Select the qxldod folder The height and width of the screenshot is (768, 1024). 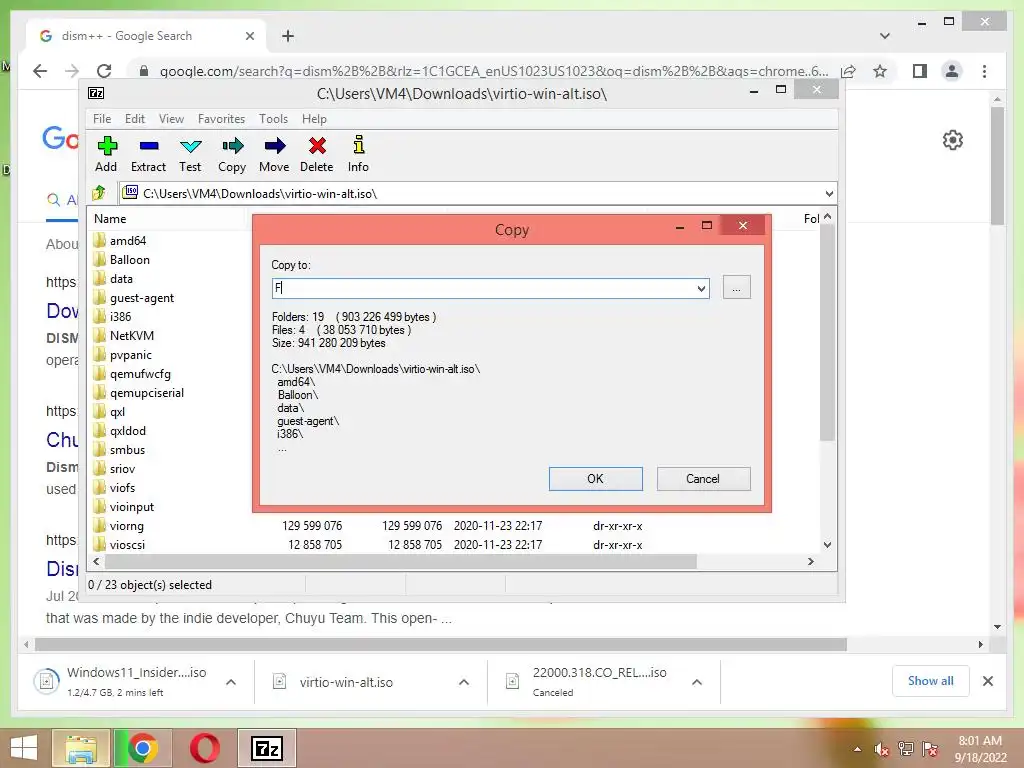[128, 431]
